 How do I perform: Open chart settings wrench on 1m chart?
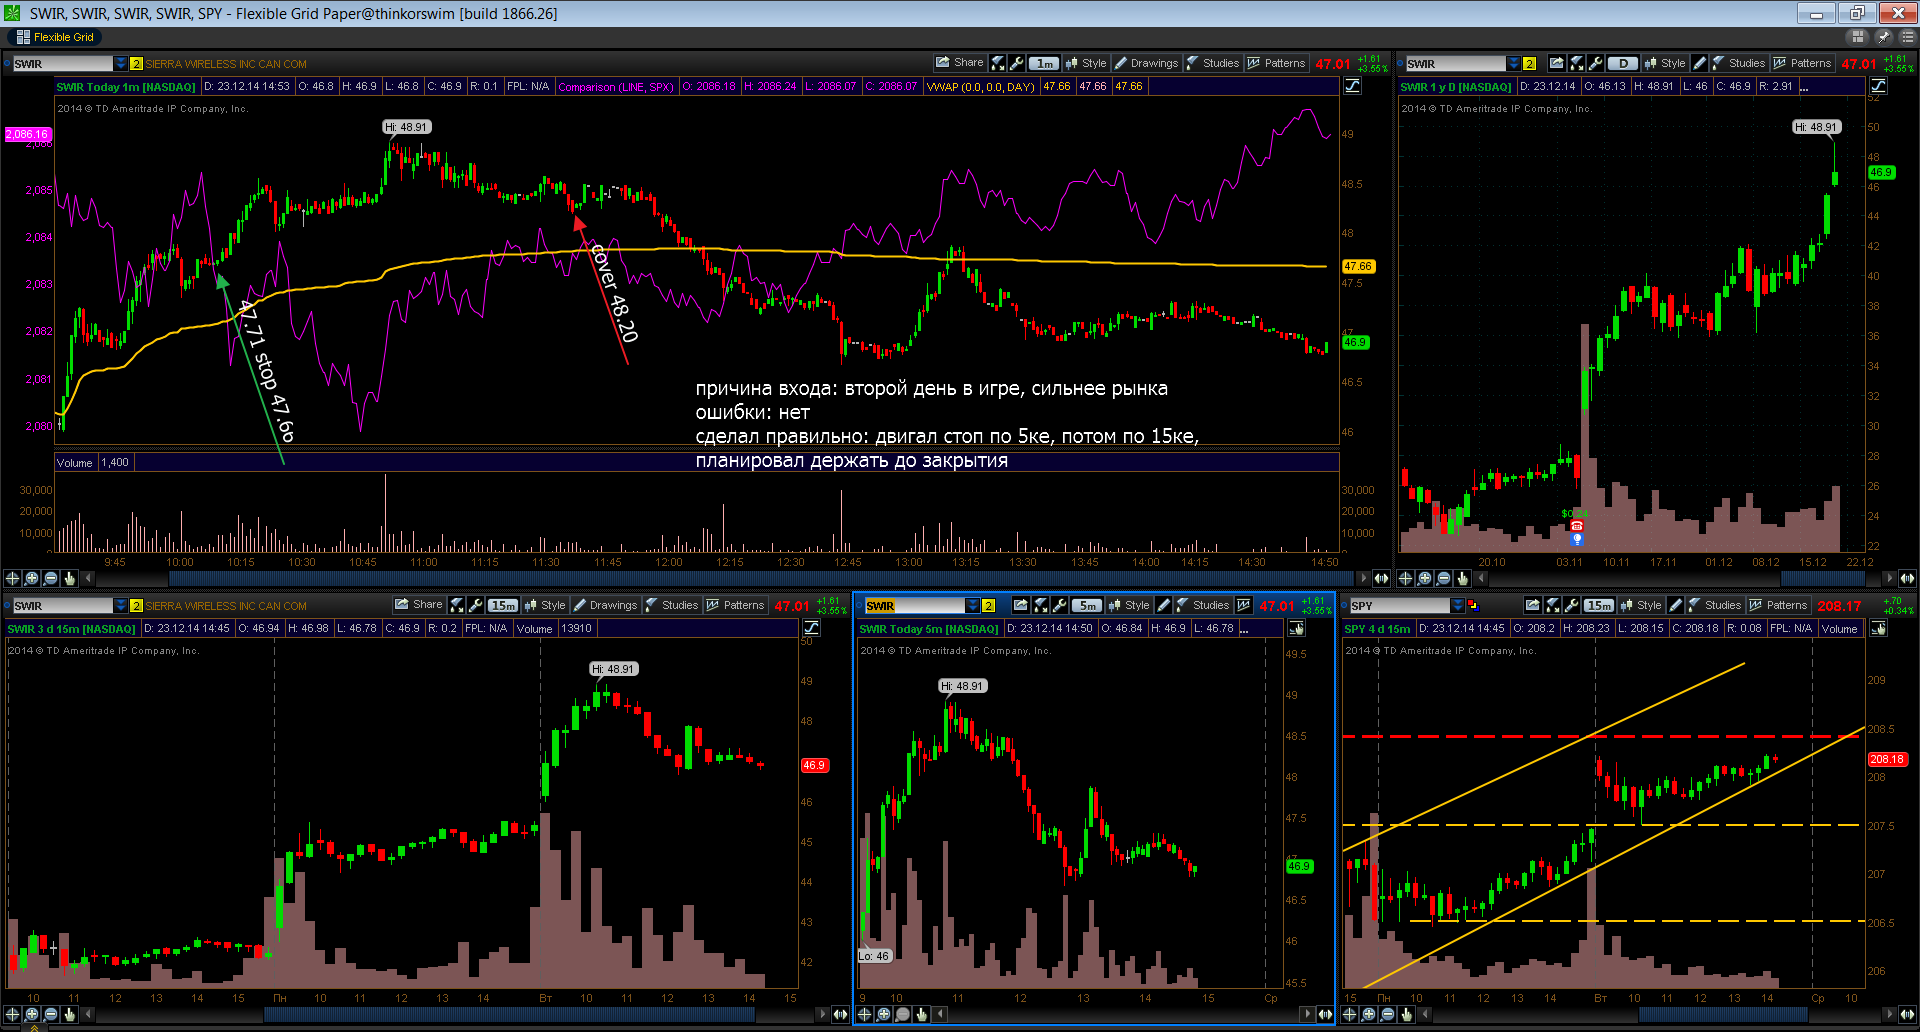pyautogui.click(x=1016, y=63)
